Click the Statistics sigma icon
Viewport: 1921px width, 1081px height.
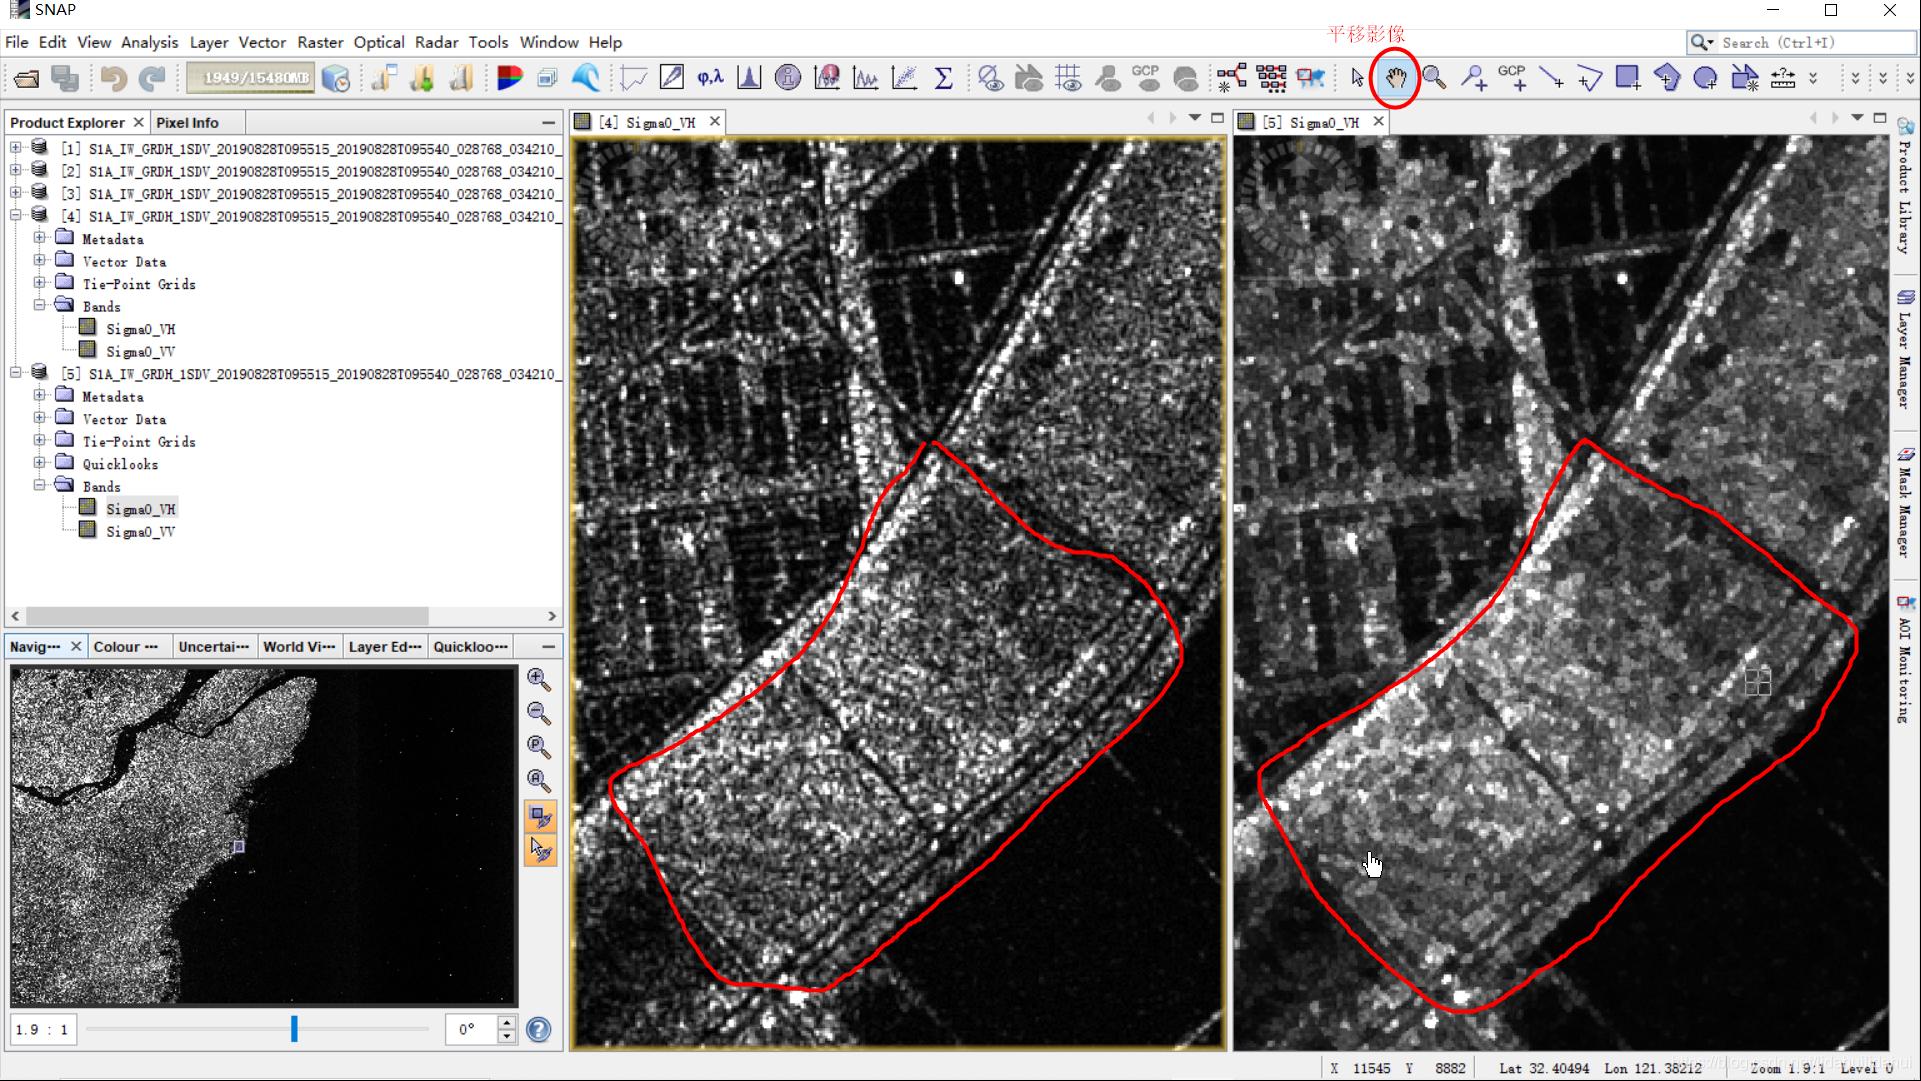943,78
